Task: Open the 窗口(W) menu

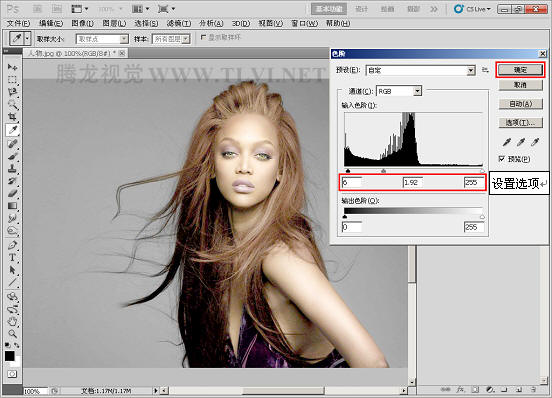Action: tap(305, 23)
